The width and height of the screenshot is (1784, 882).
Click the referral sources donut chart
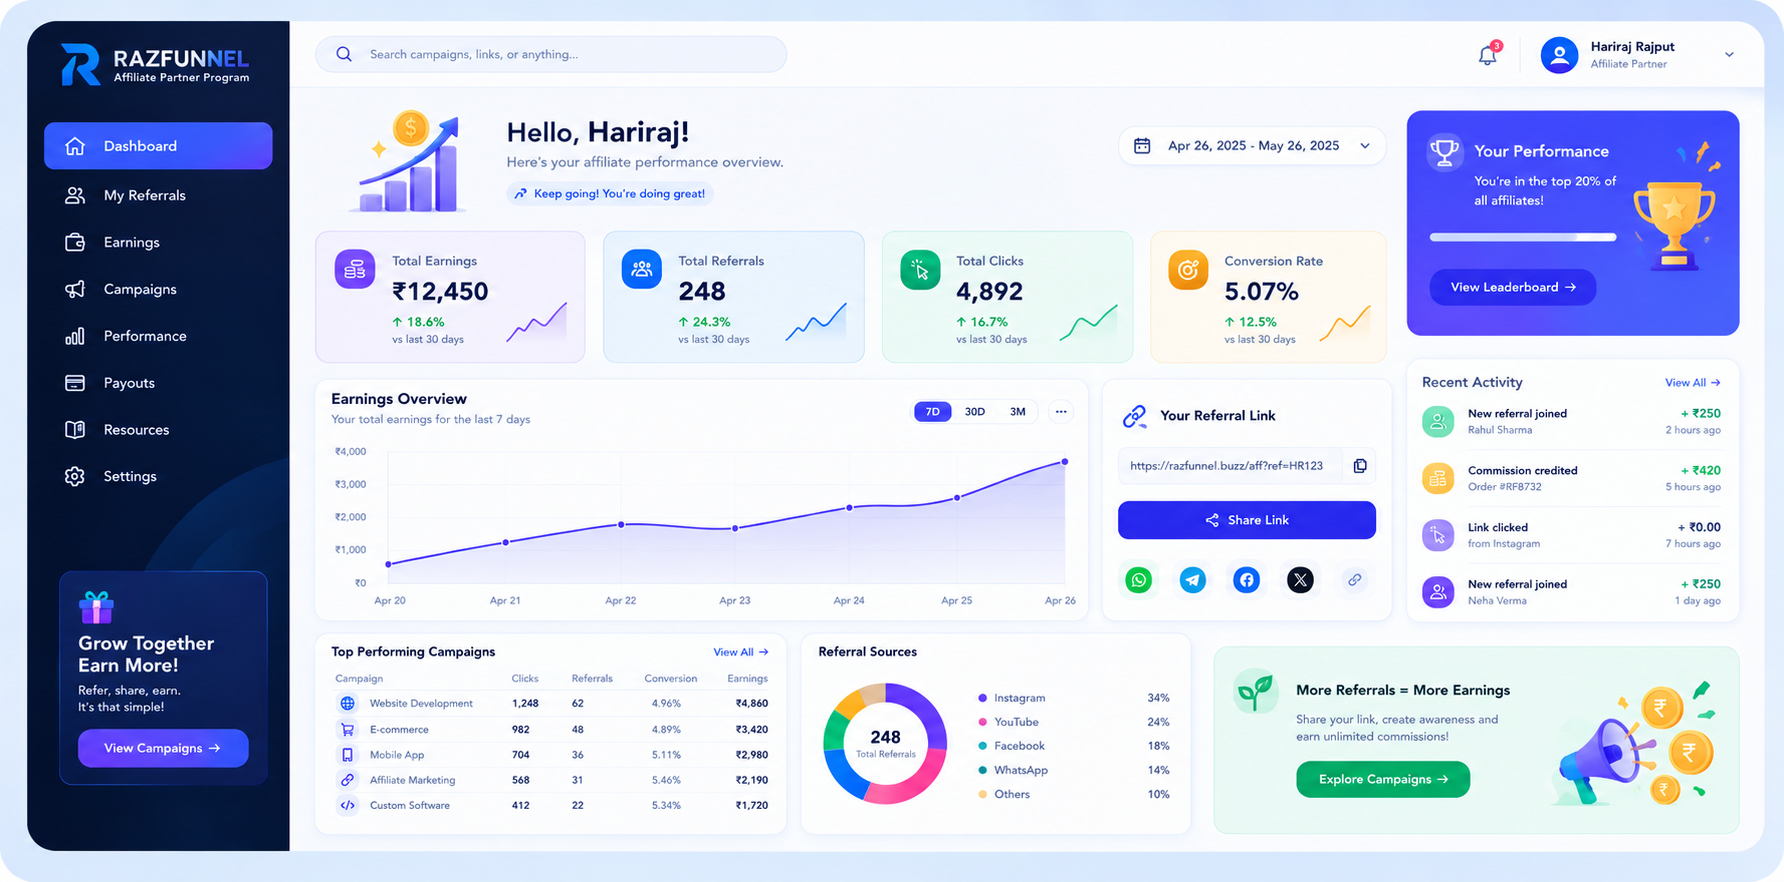click(x=885, y=744)
